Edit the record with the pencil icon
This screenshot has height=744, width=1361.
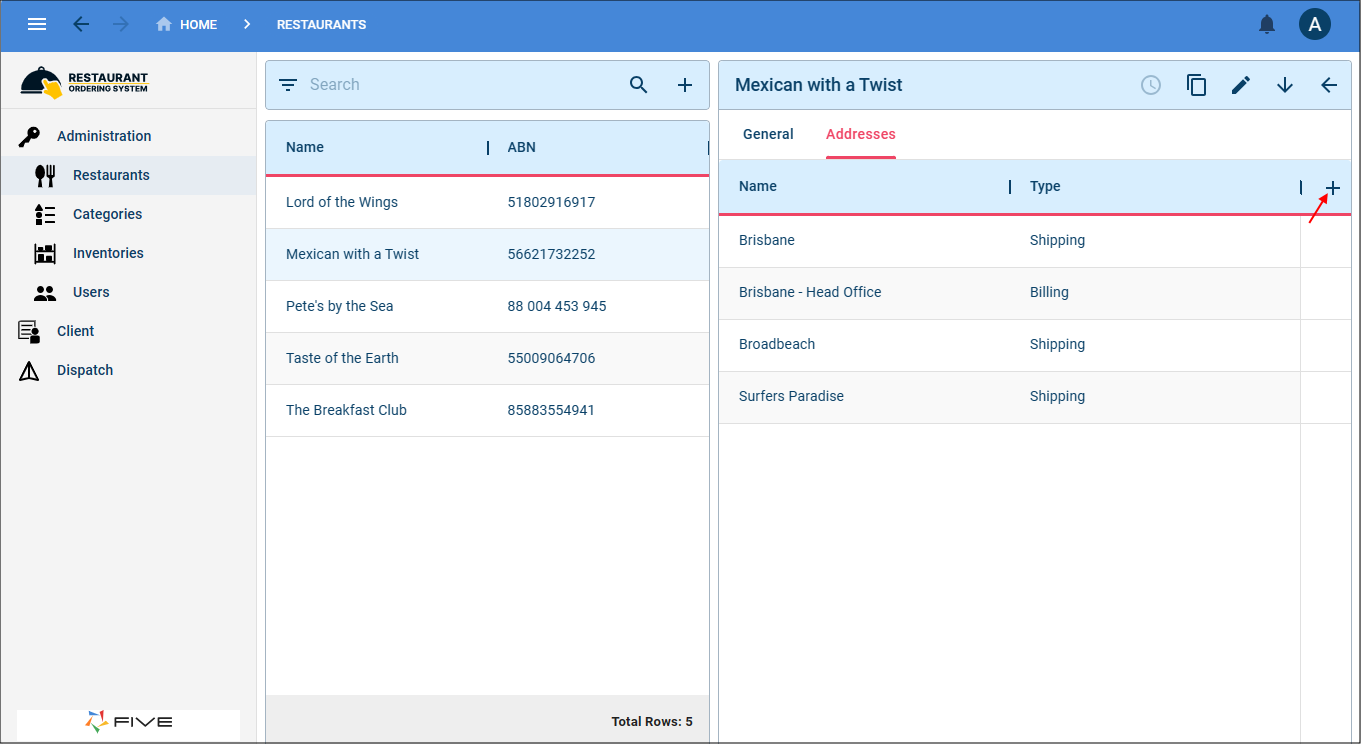click(1241, 85)
